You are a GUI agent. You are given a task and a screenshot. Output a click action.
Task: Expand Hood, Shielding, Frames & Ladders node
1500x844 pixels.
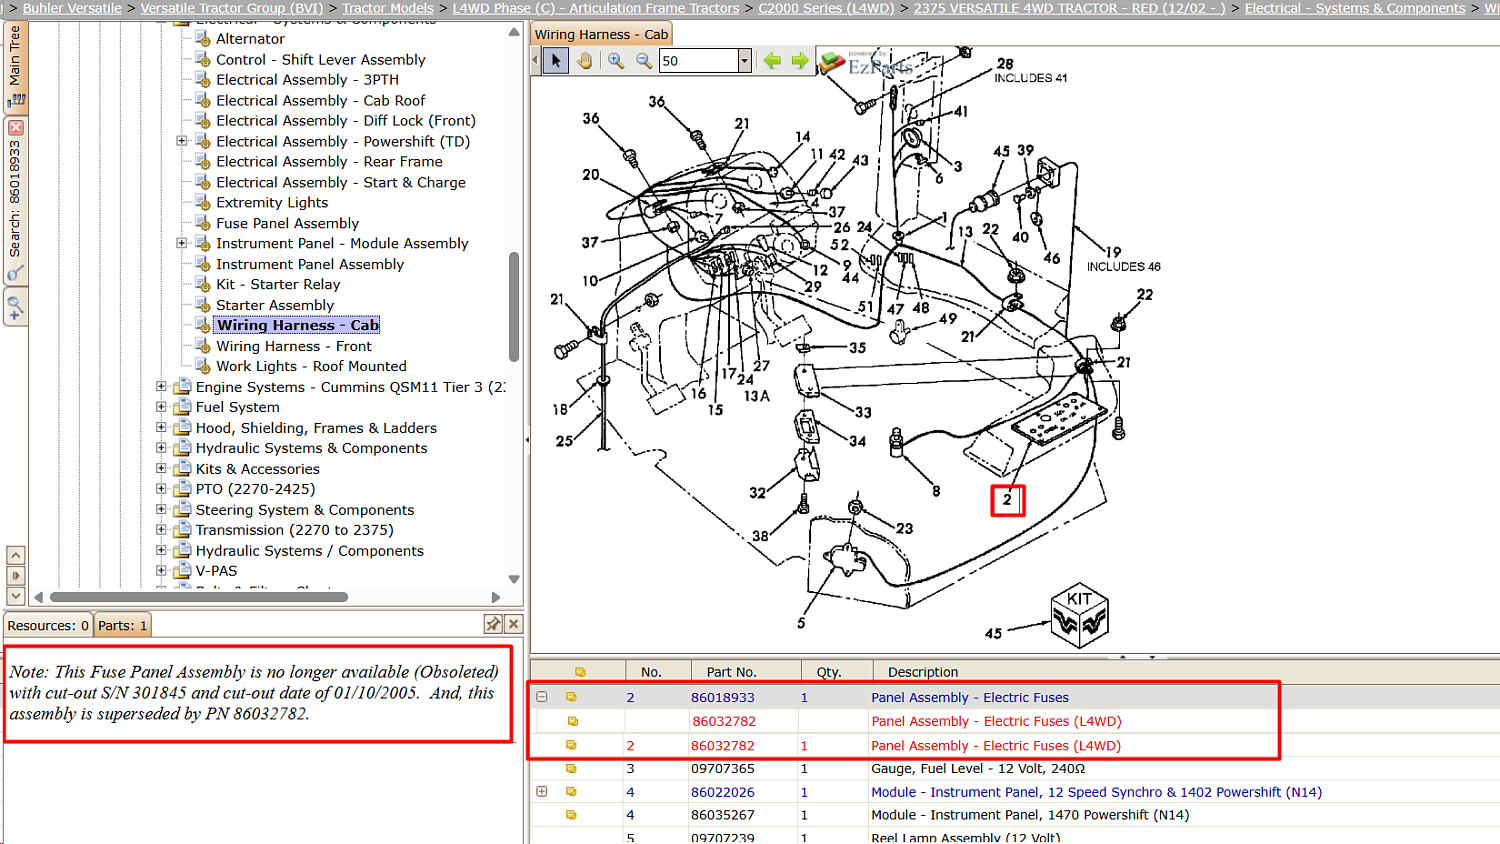click(x=161, y=428)
